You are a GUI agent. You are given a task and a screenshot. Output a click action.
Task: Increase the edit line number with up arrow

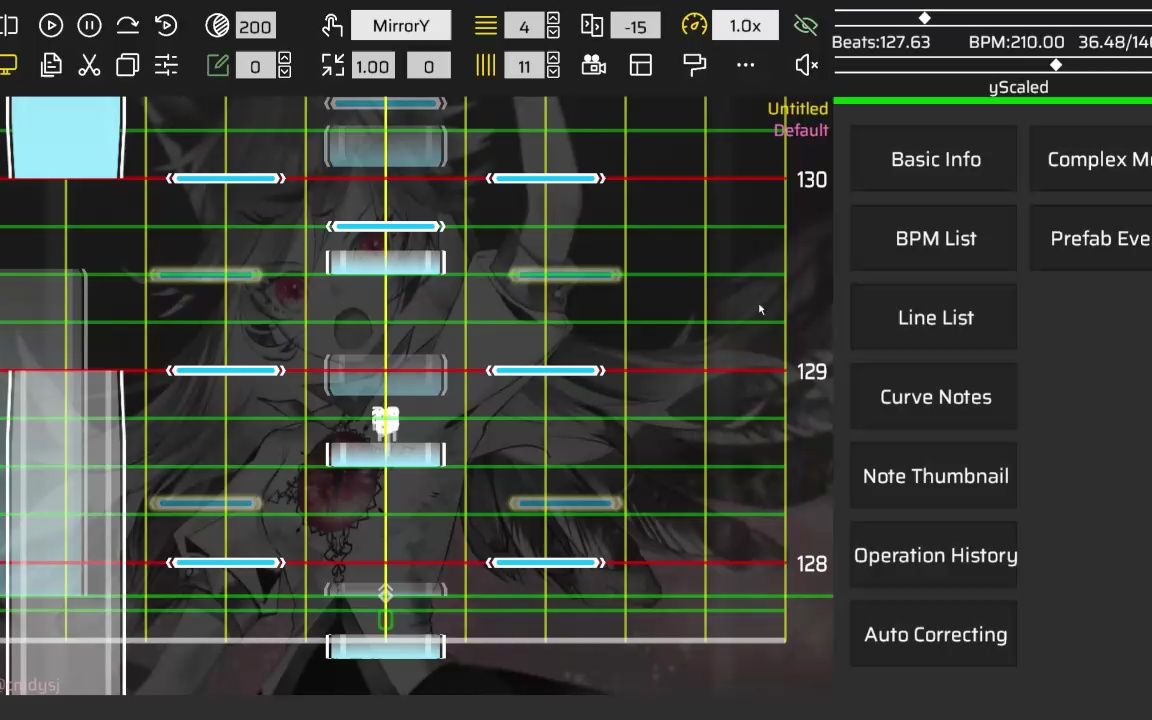click(284, 58)
